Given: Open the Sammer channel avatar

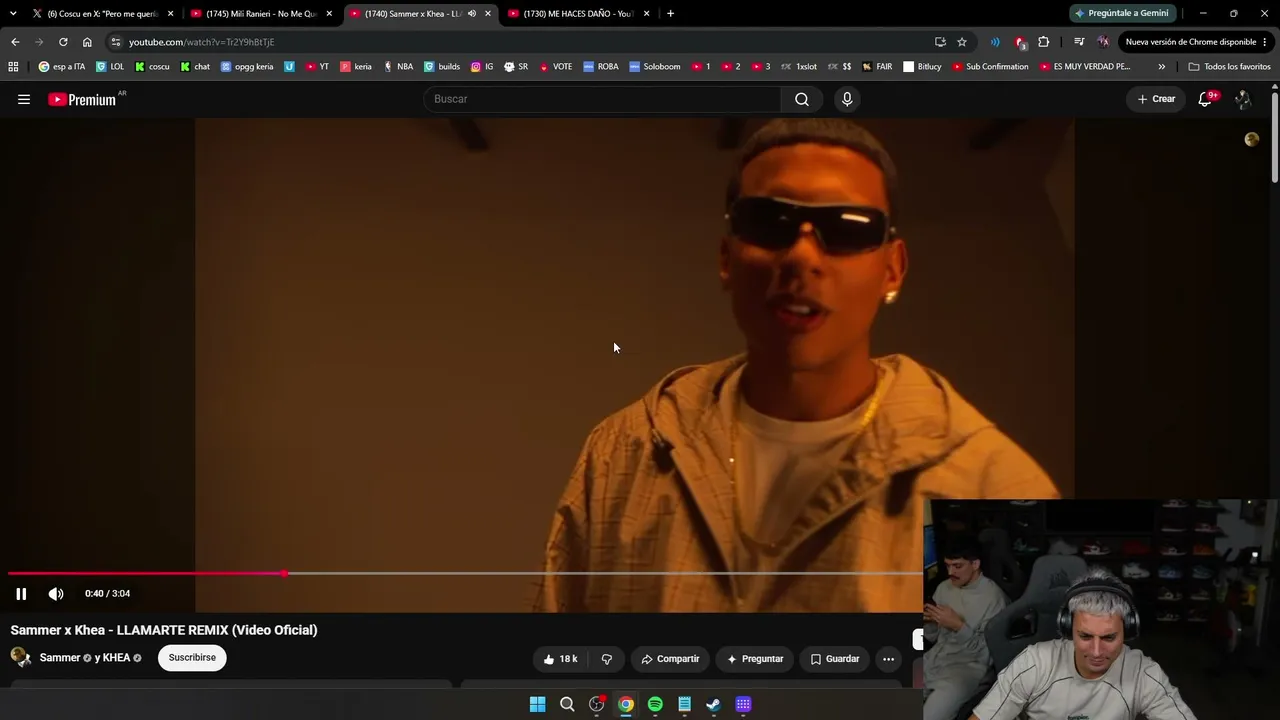Looking at the screenshot, I should click(20, 657).
